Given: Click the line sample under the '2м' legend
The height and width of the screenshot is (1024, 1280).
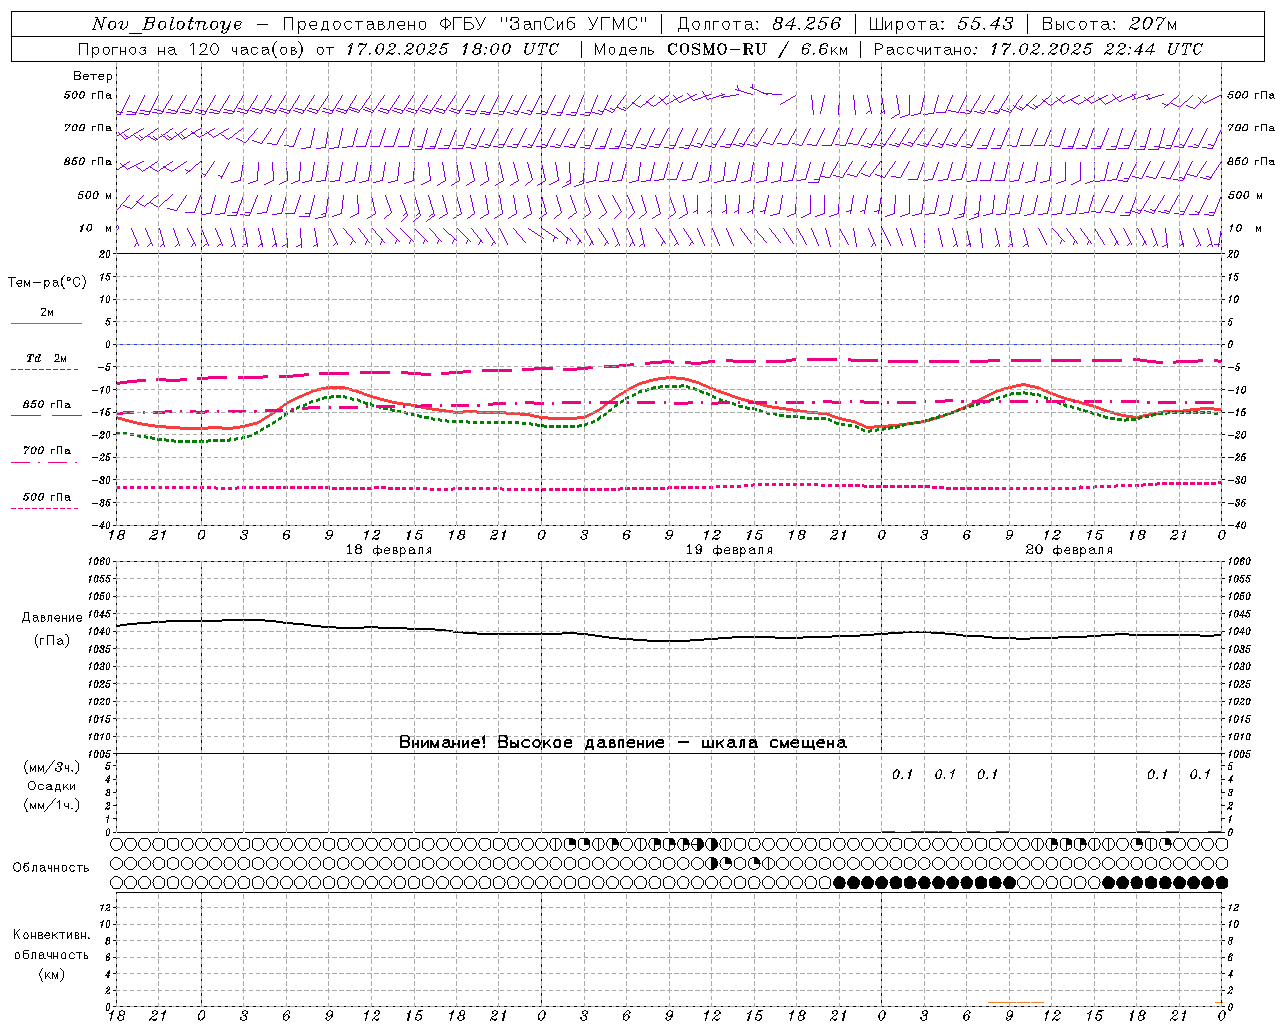Looking at the screenshot, I should click(46, 323).
